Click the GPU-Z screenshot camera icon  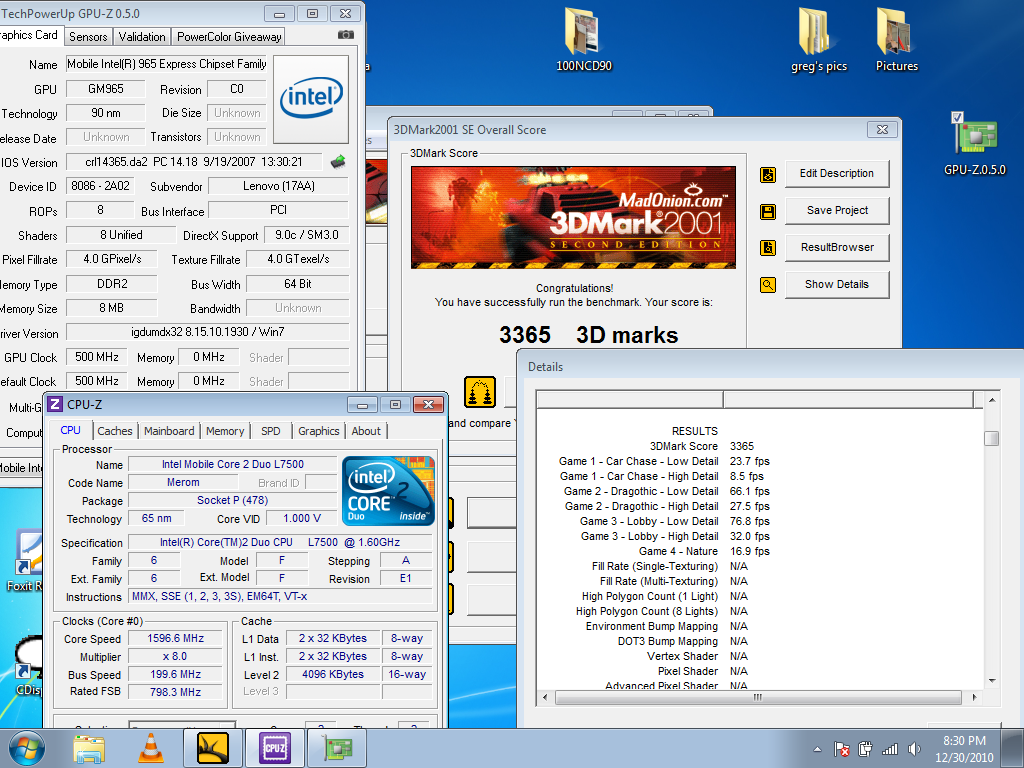346,35
